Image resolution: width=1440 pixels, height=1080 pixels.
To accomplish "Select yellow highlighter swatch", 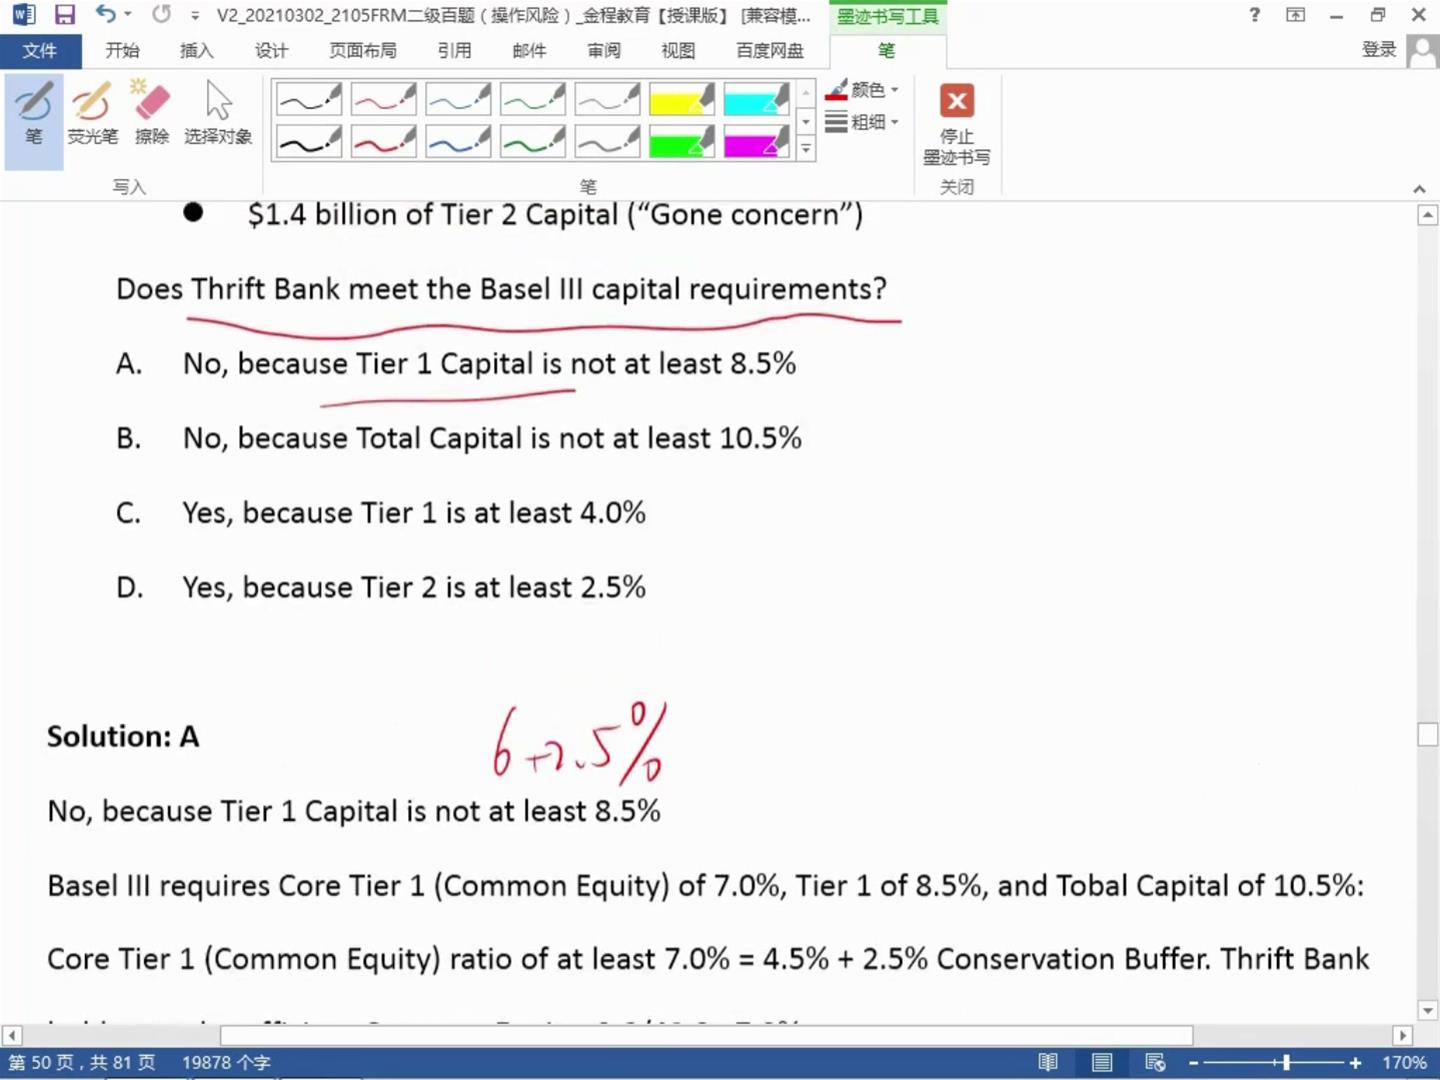I will tap(682, 100).
